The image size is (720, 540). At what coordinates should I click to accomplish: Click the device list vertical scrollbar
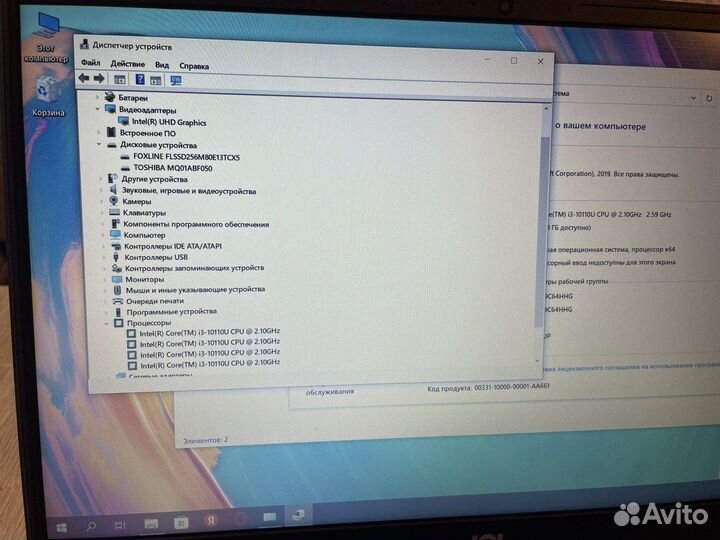[544, 230]
